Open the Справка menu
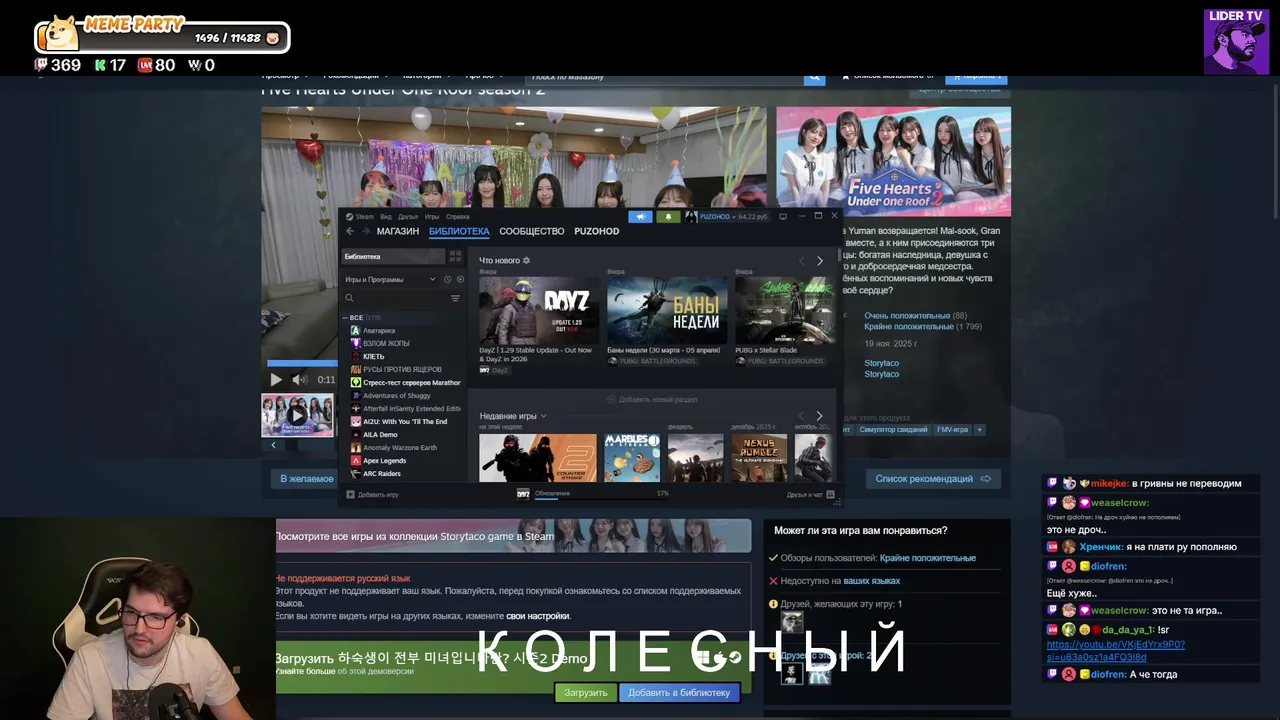The height and width of the screenshot is (720, 1280). [458, 216]
